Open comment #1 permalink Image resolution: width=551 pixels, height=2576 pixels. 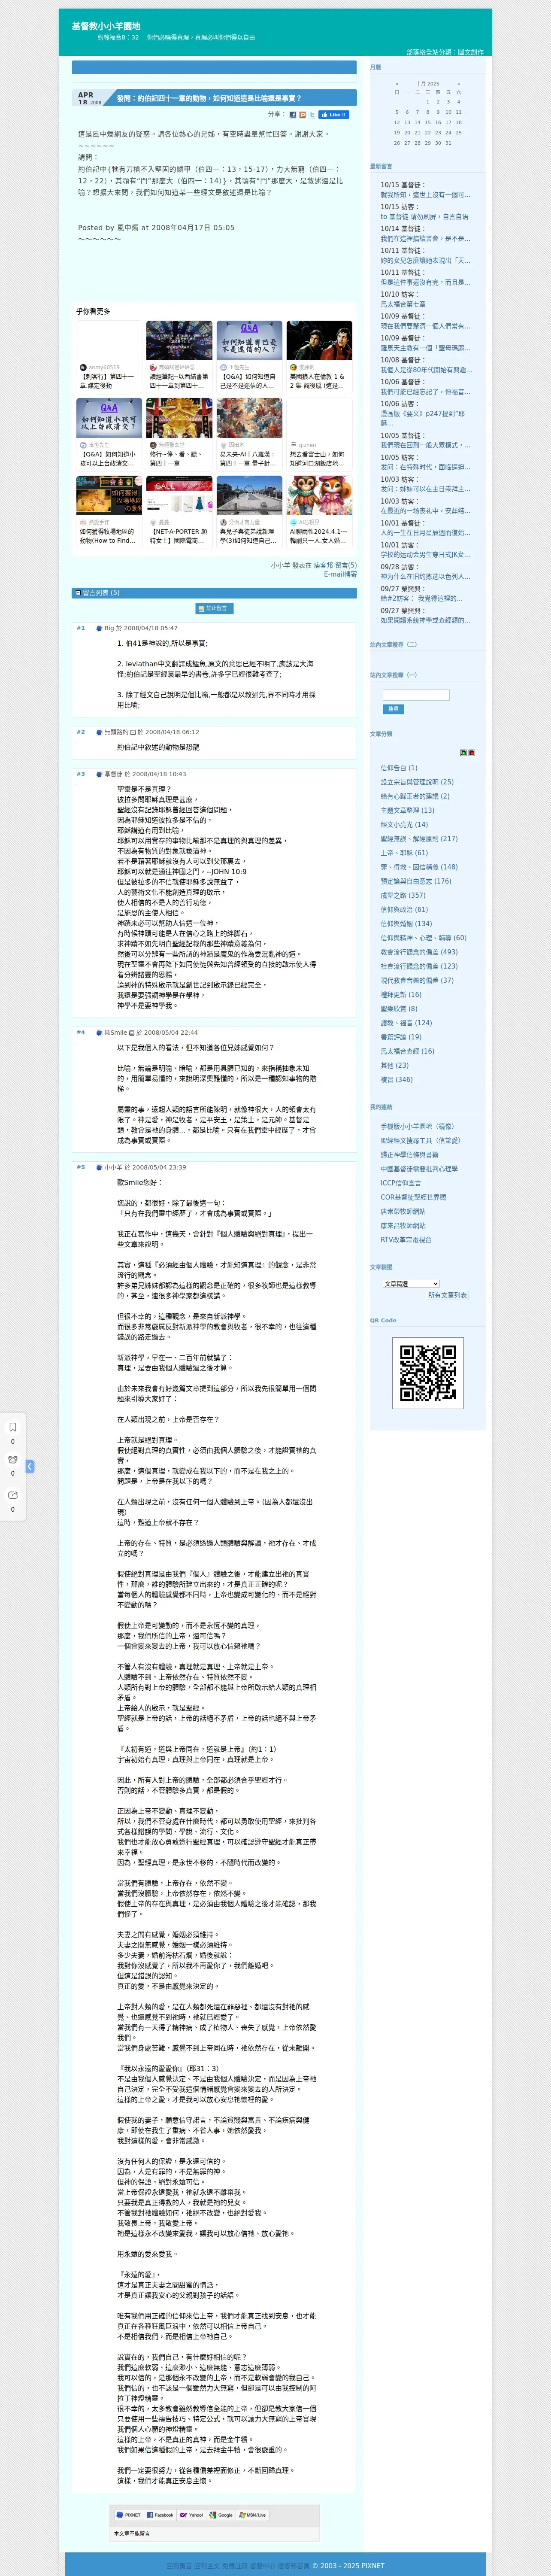81,628
